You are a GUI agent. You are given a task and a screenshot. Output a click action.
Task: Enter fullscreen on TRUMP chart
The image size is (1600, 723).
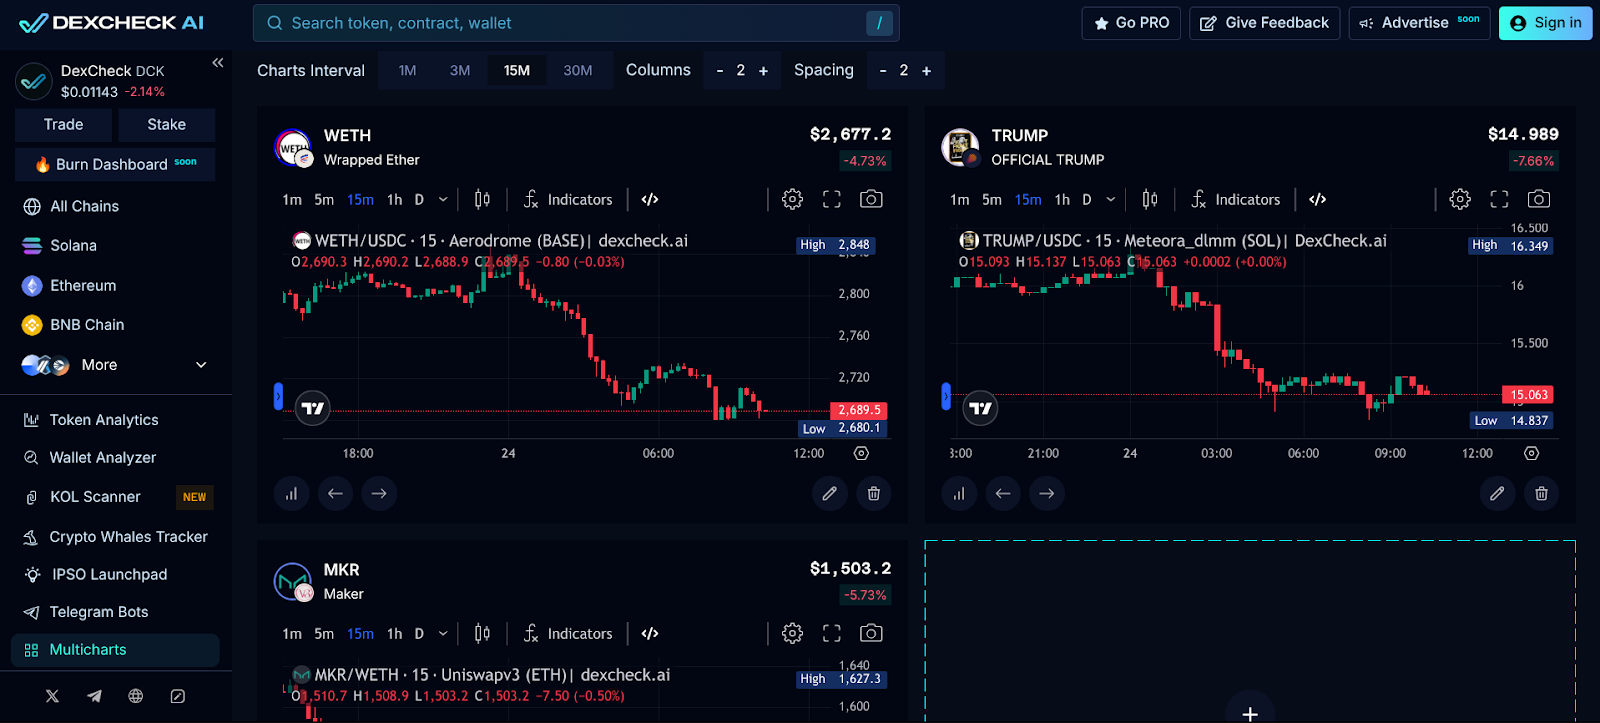1500,199
